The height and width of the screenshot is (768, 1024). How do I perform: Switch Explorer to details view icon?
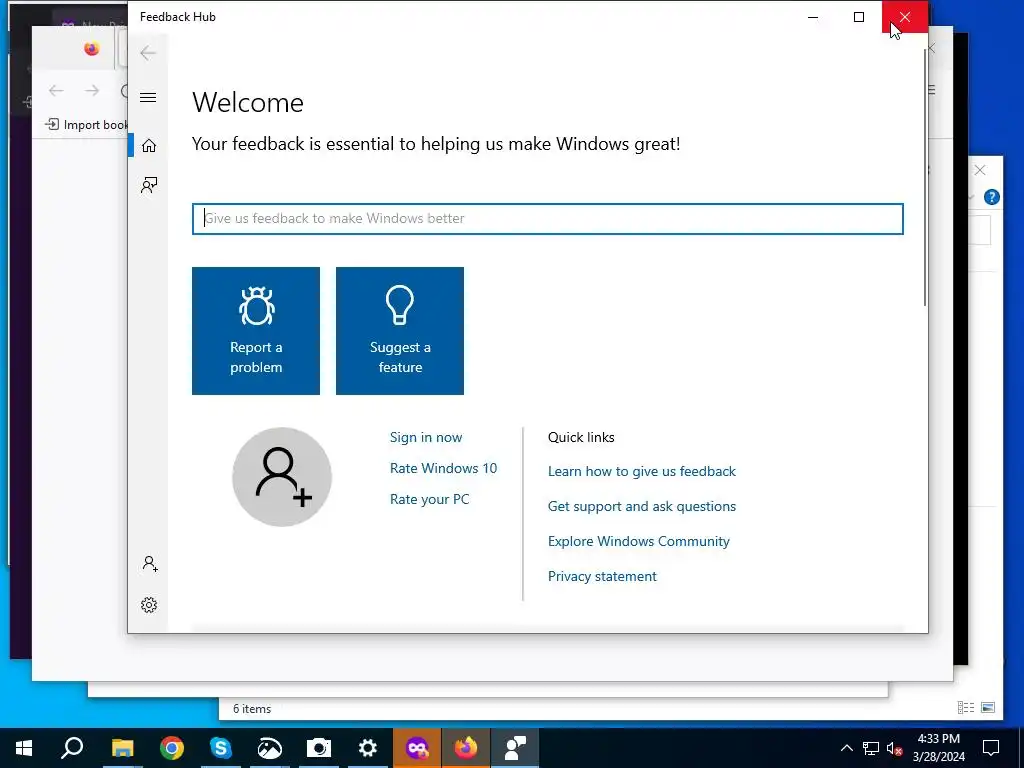pyautogui.click(x=966, y=707)
